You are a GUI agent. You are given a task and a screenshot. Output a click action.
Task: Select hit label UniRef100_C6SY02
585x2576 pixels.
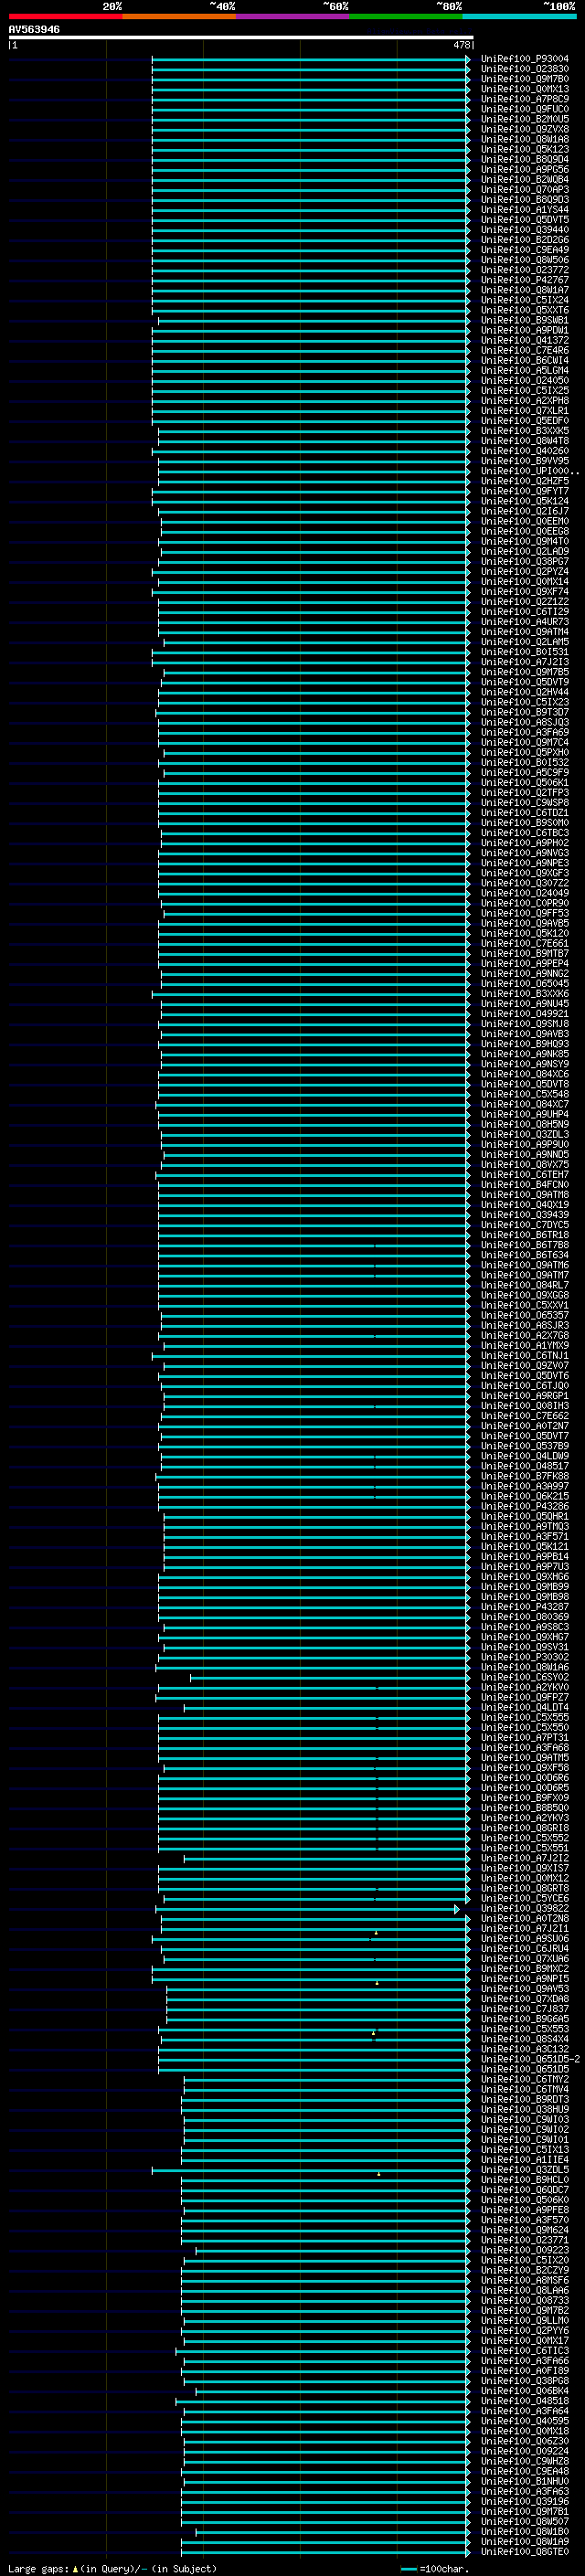tap(525, 1677)
